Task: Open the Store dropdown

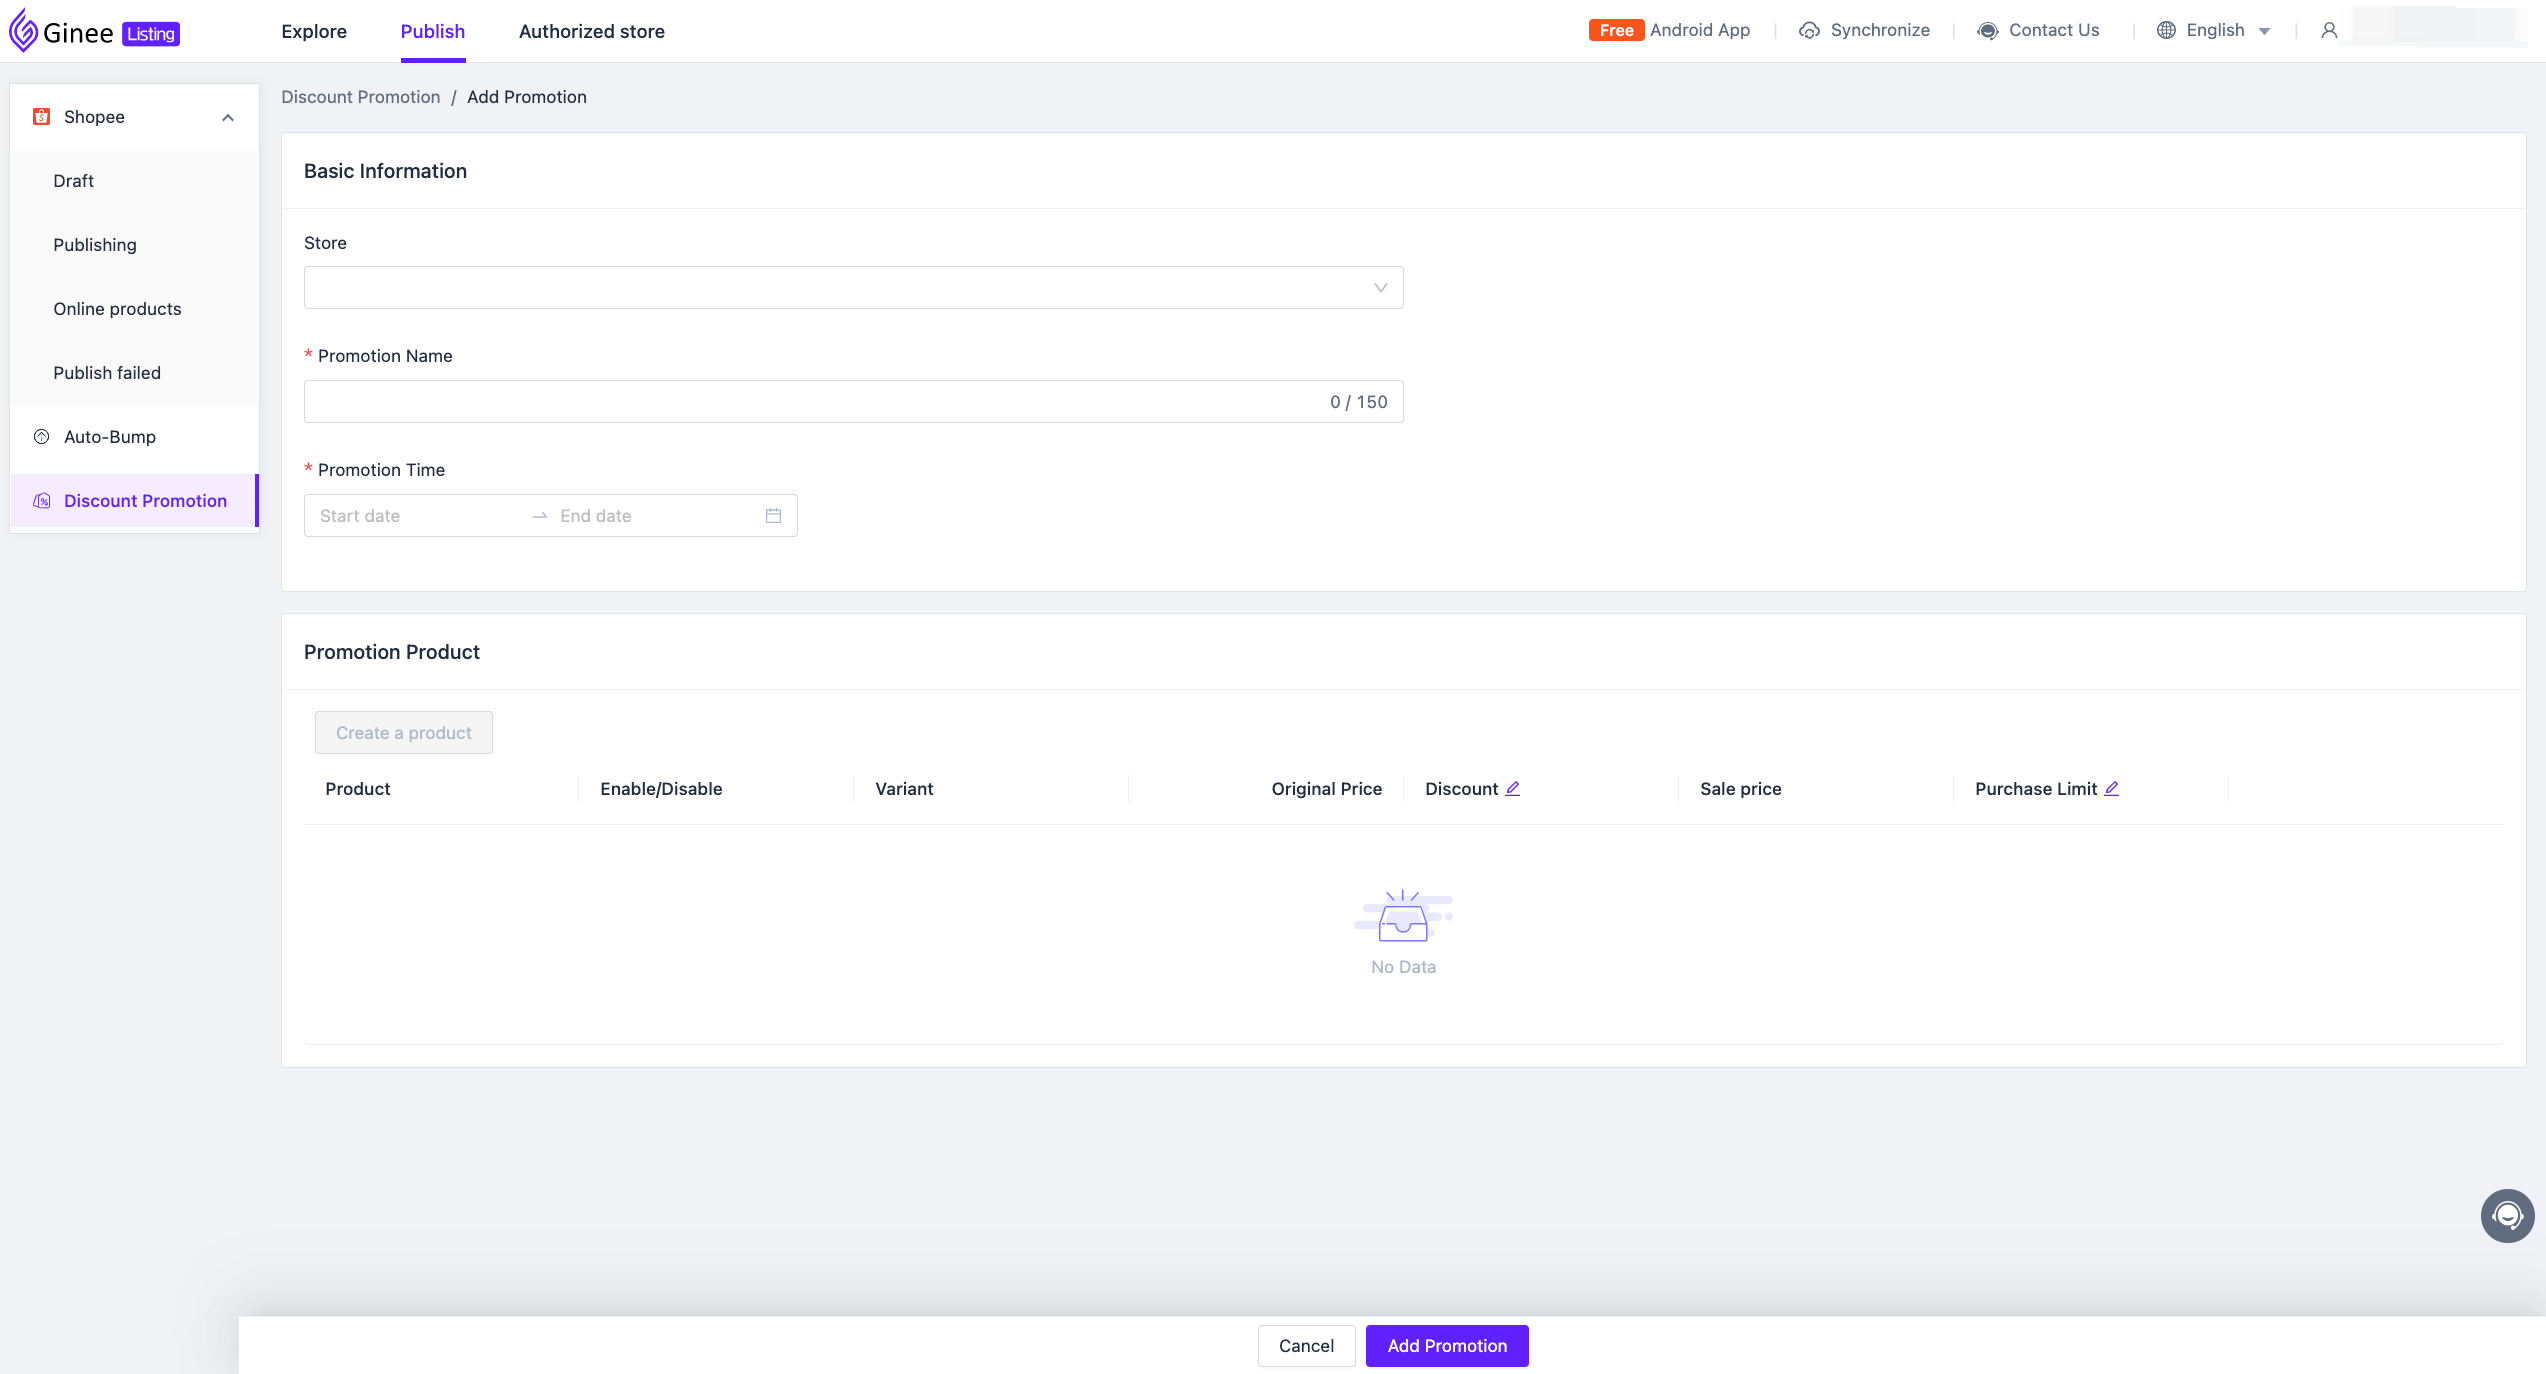Action: [x=853, y=288]
